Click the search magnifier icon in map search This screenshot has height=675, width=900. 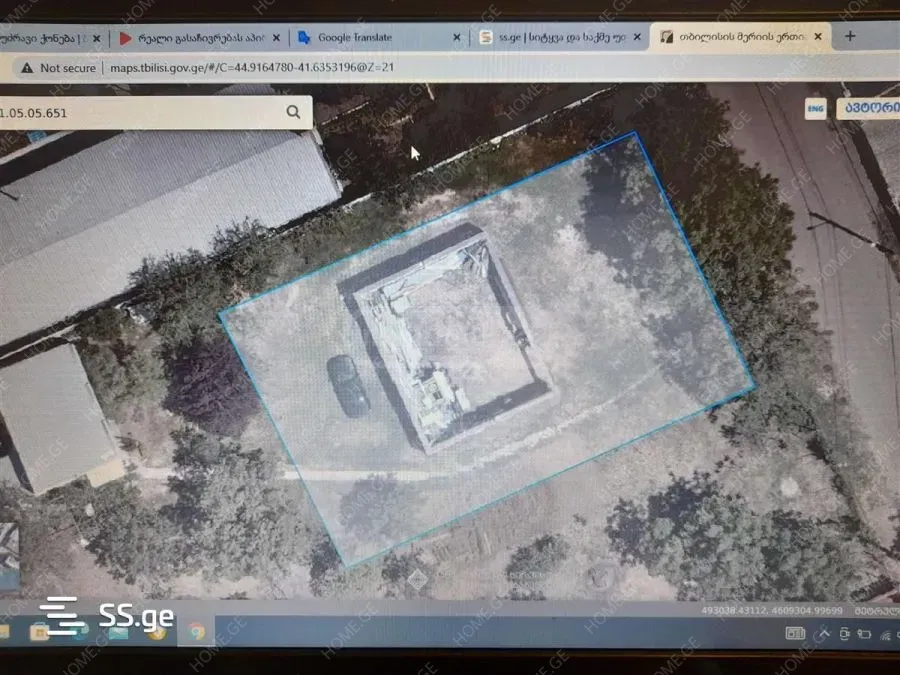pos(293,112)
